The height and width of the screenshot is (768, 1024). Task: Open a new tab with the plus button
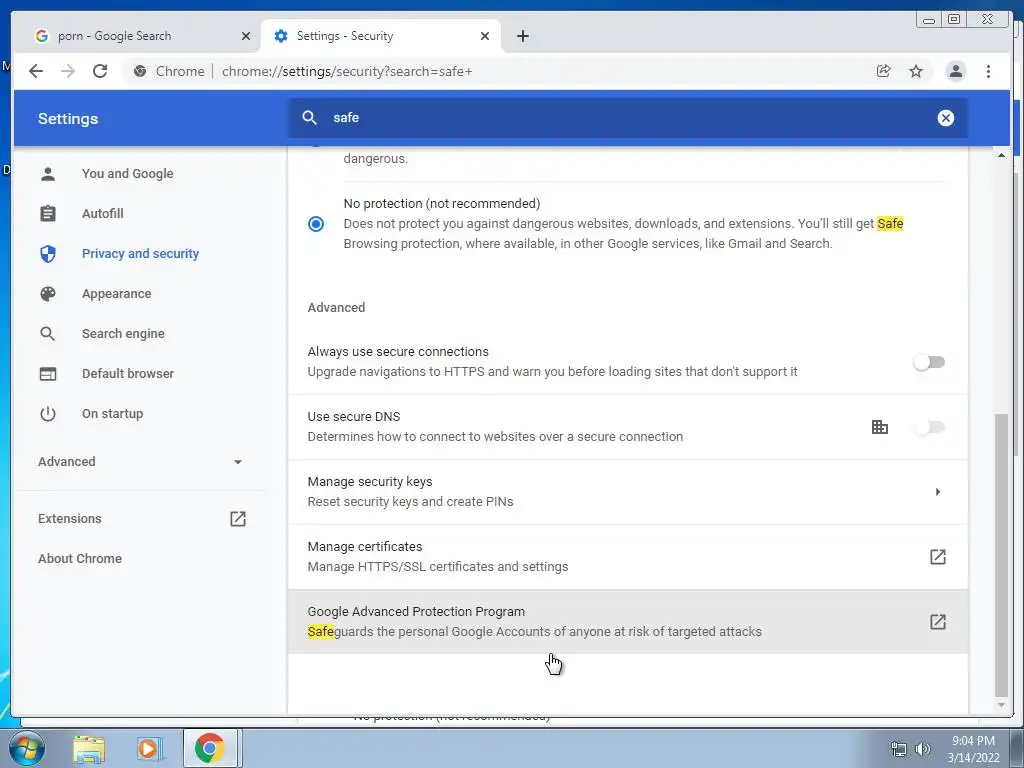tap(522, 36)
